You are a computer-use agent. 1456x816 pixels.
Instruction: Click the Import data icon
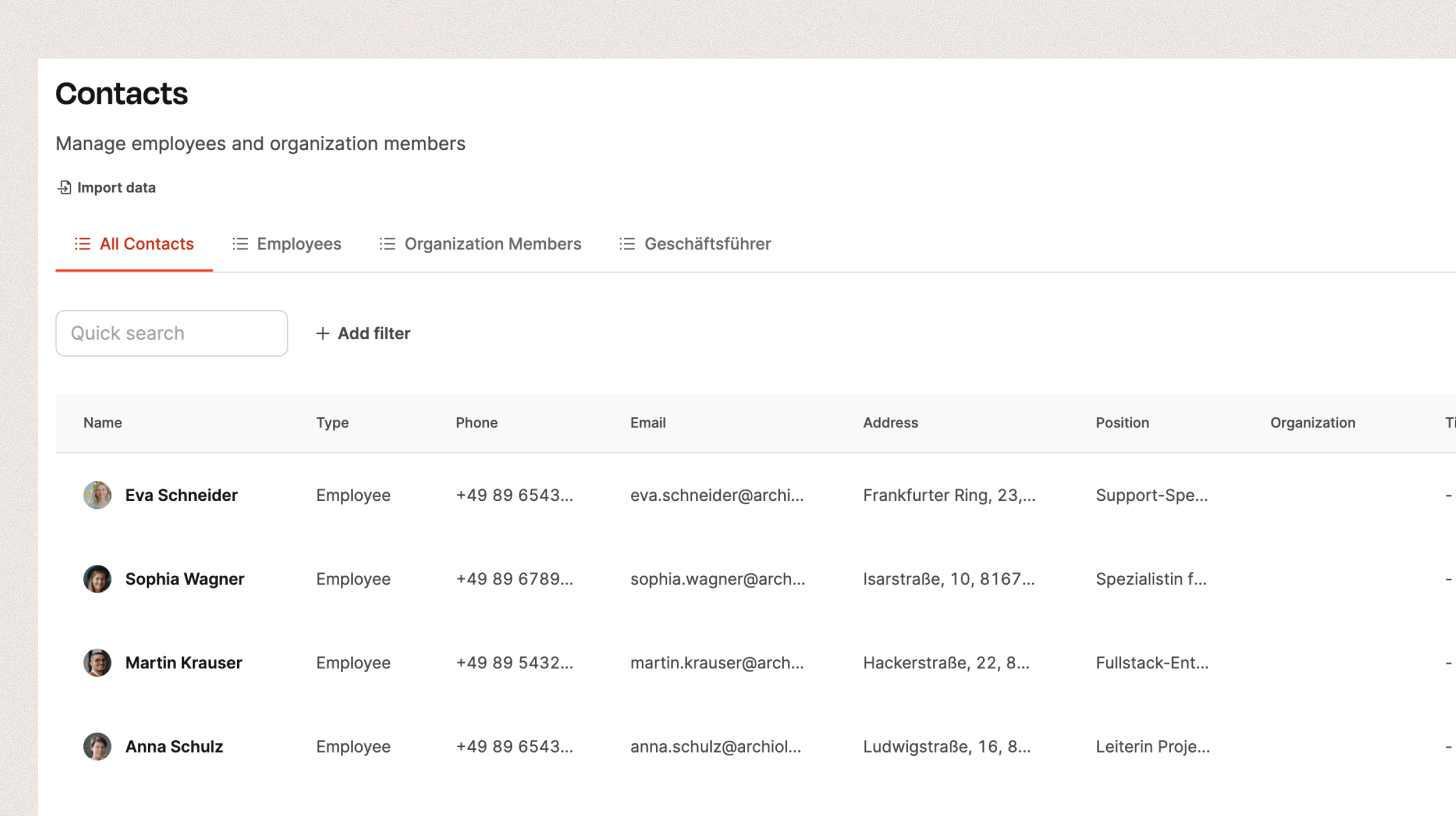pyautogui.click(x=64, y=187)
